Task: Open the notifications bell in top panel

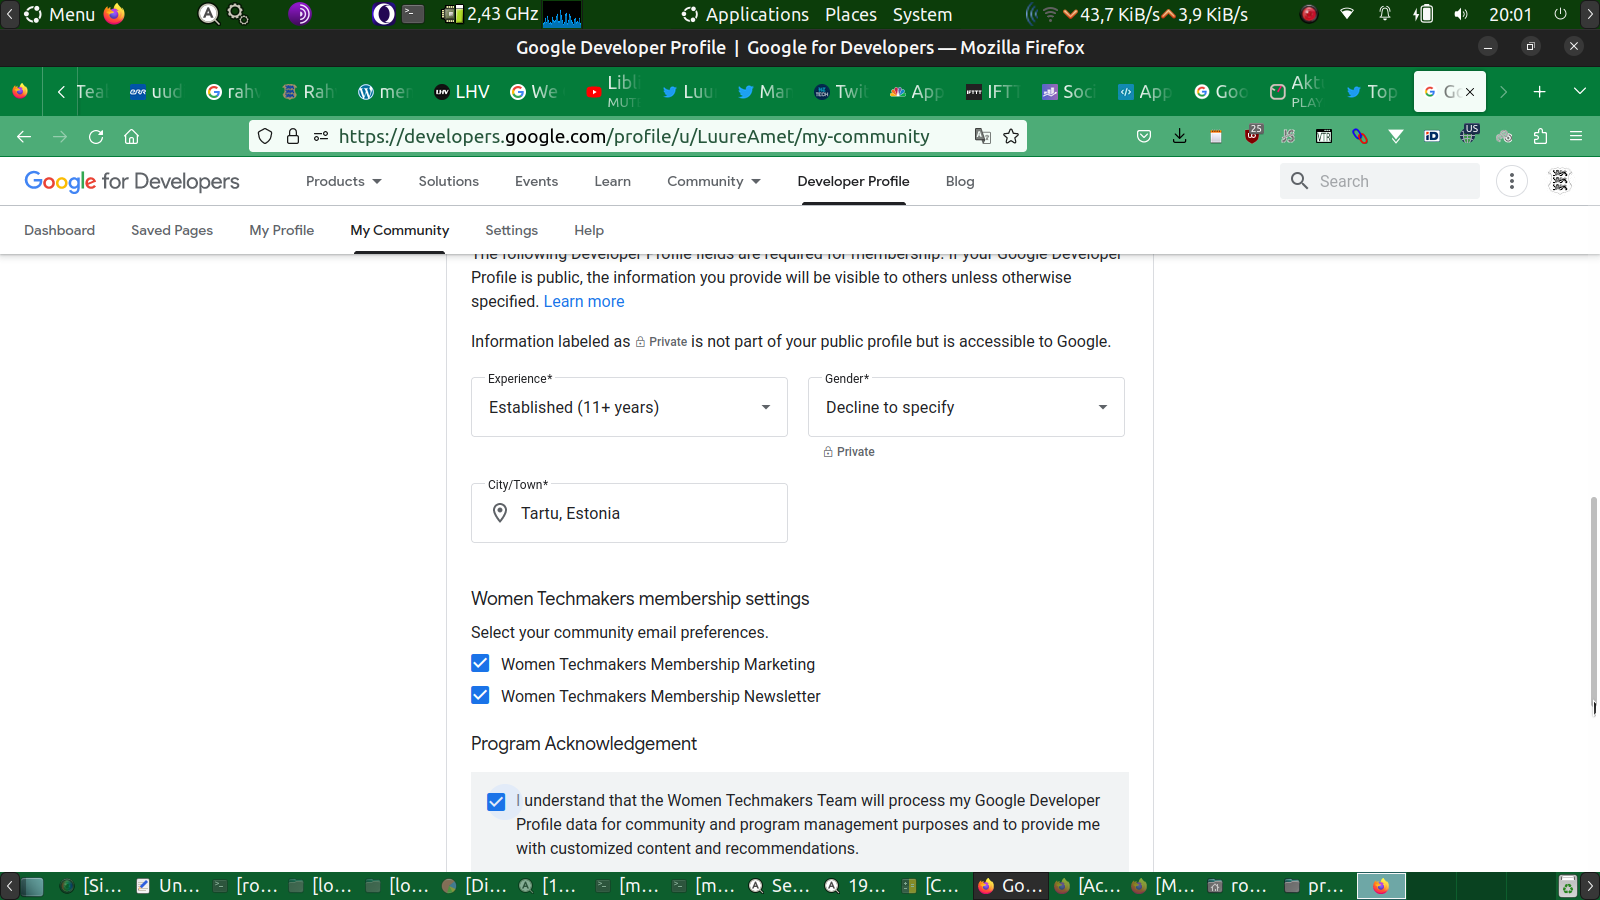Action: coord(1385,14)
